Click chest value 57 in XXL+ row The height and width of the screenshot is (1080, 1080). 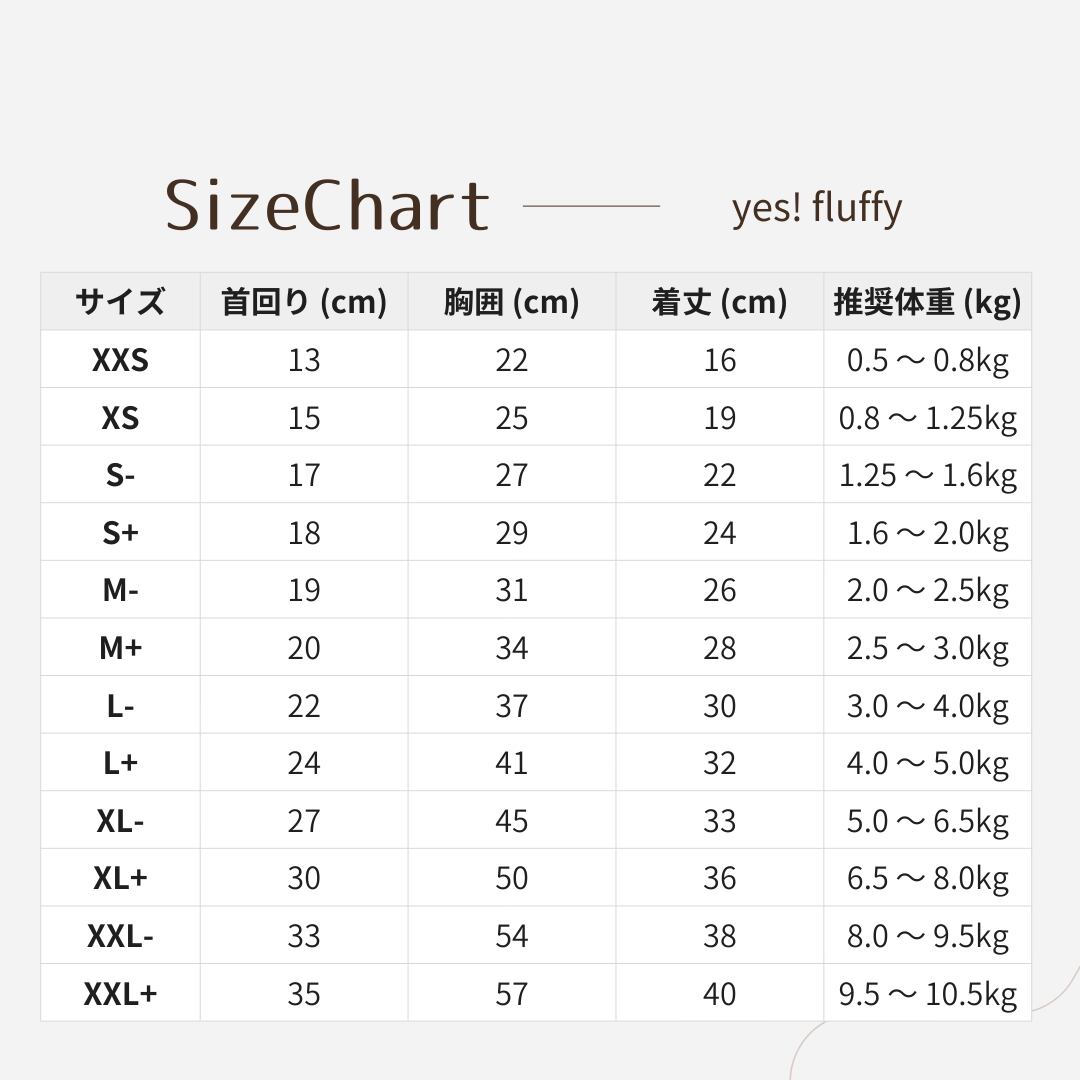click(511, 994)
